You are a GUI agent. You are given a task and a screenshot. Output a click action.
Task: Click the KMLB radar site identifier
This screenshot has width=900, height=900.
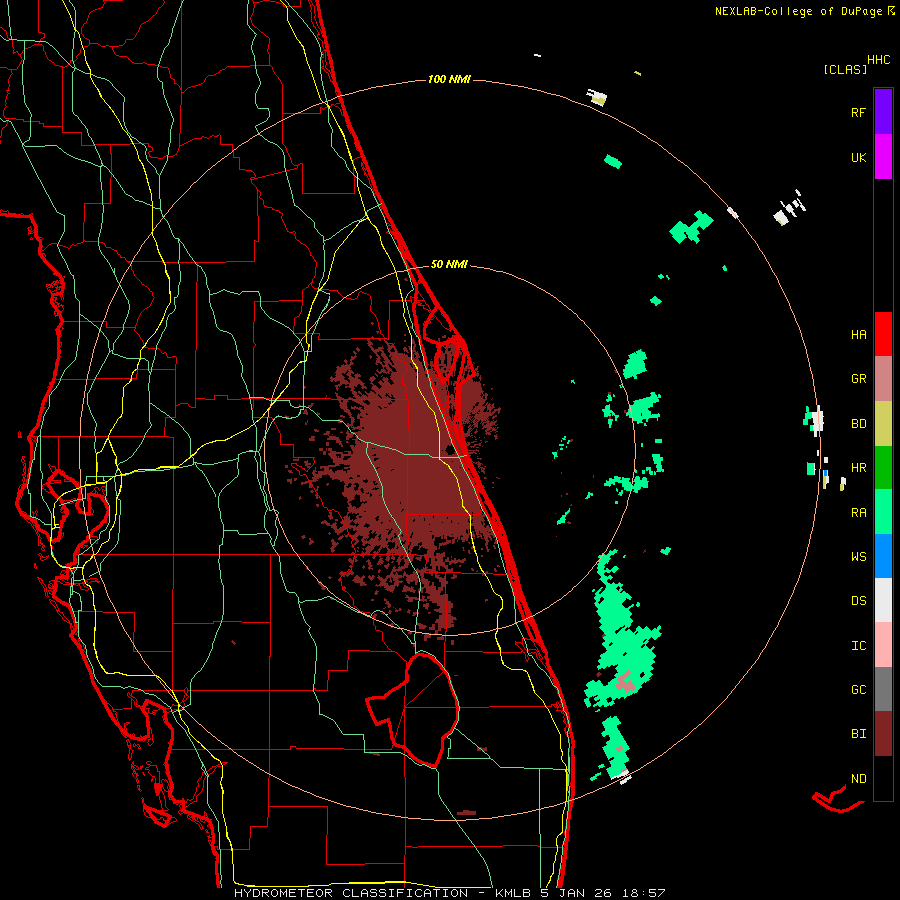coord(512,893)
